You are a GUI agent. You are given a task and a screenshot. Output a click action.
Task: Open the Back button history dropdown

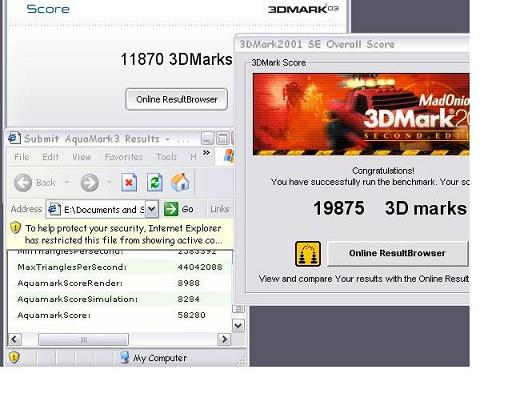click(x=67, y=182)
